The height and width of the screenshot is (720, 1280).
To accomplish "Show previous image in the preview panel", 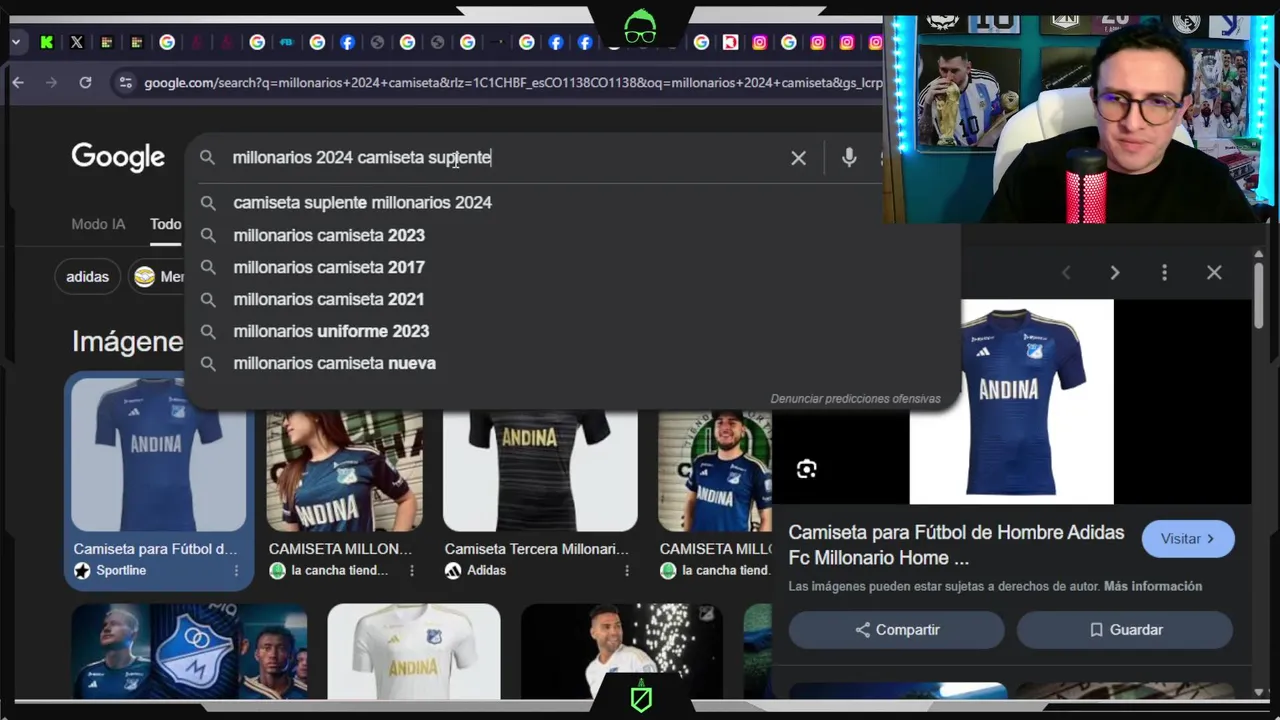I will [1066, 273].
